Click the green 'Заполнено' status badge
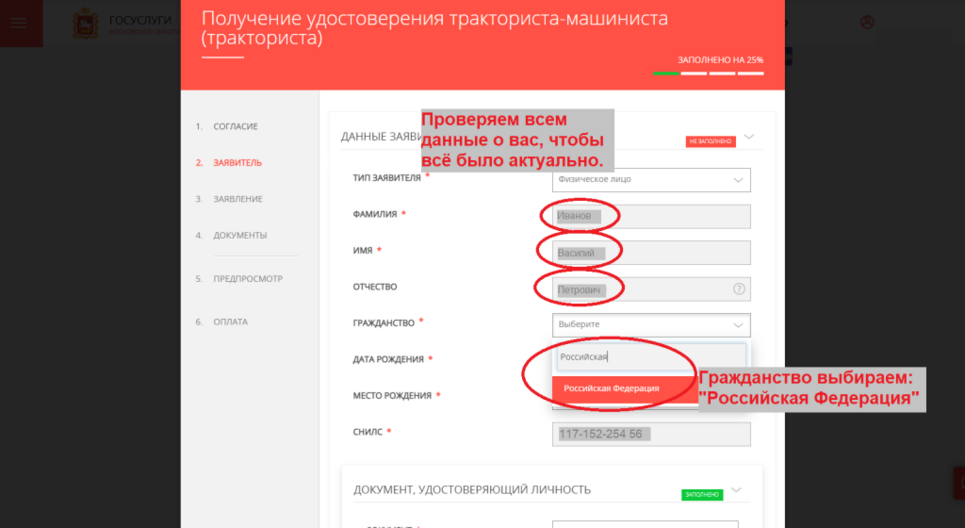The width and height of the screenshot is (965, 528). coord(702,494)
